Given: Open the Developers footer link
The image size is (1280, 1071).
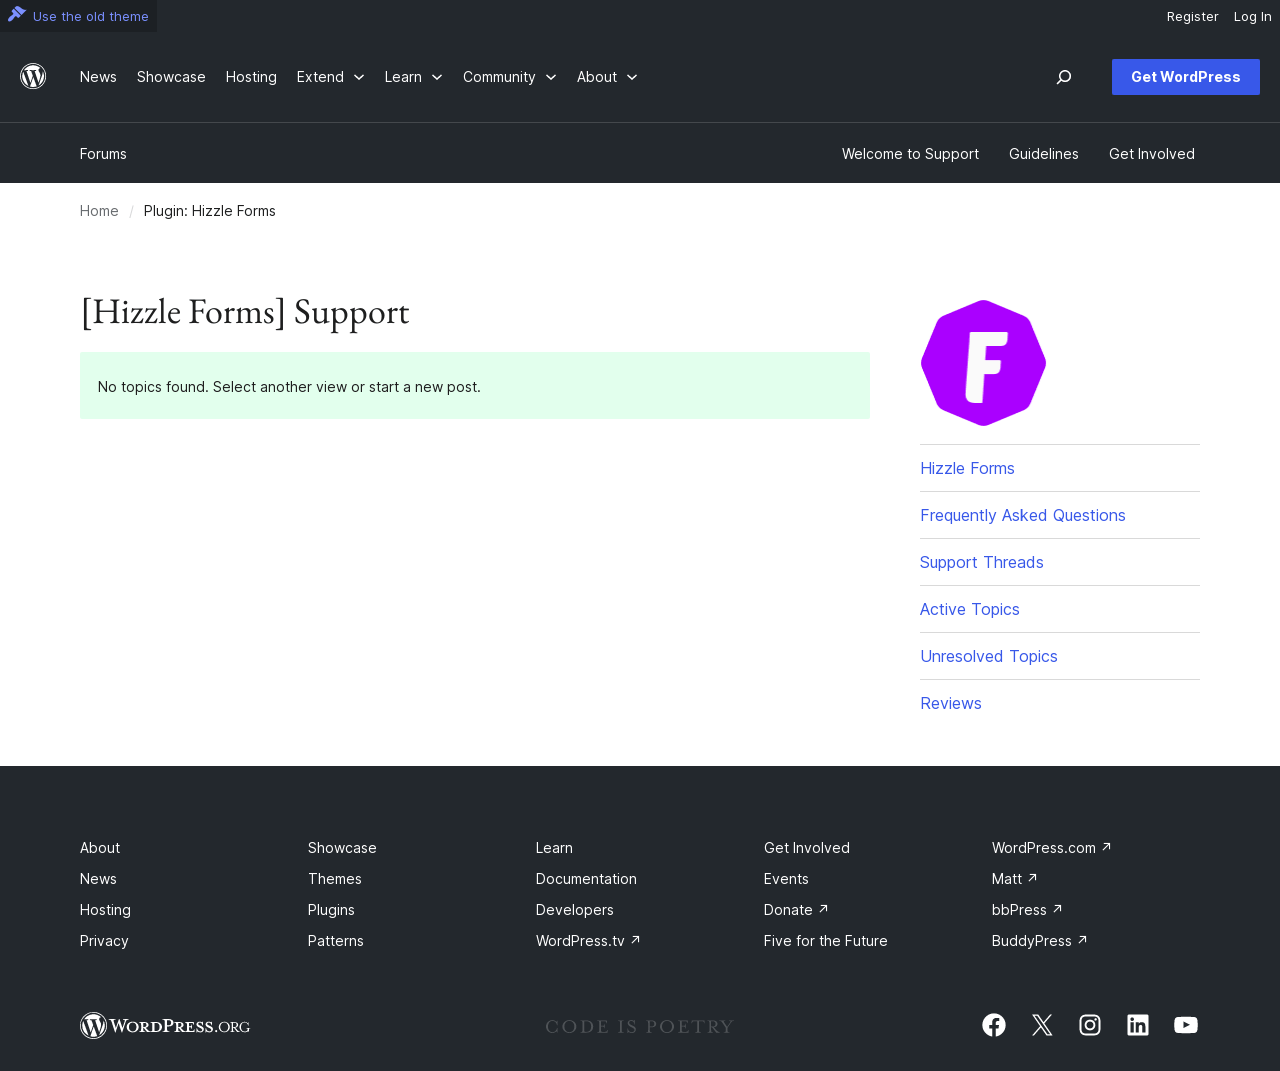Looking at the screenshot, I should (x=575, y=910).
